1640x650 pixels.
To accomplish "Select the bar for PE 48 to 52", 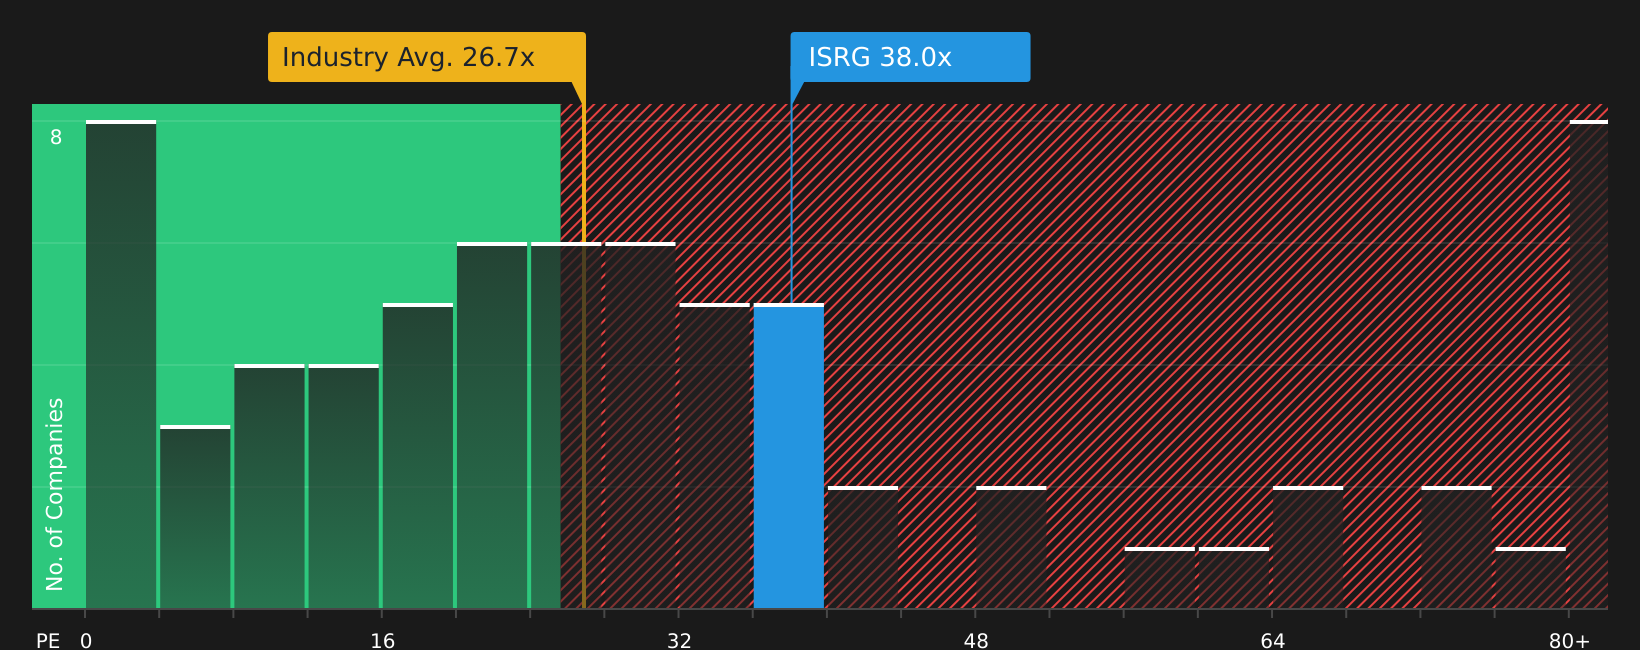I will click(1011, 547).
